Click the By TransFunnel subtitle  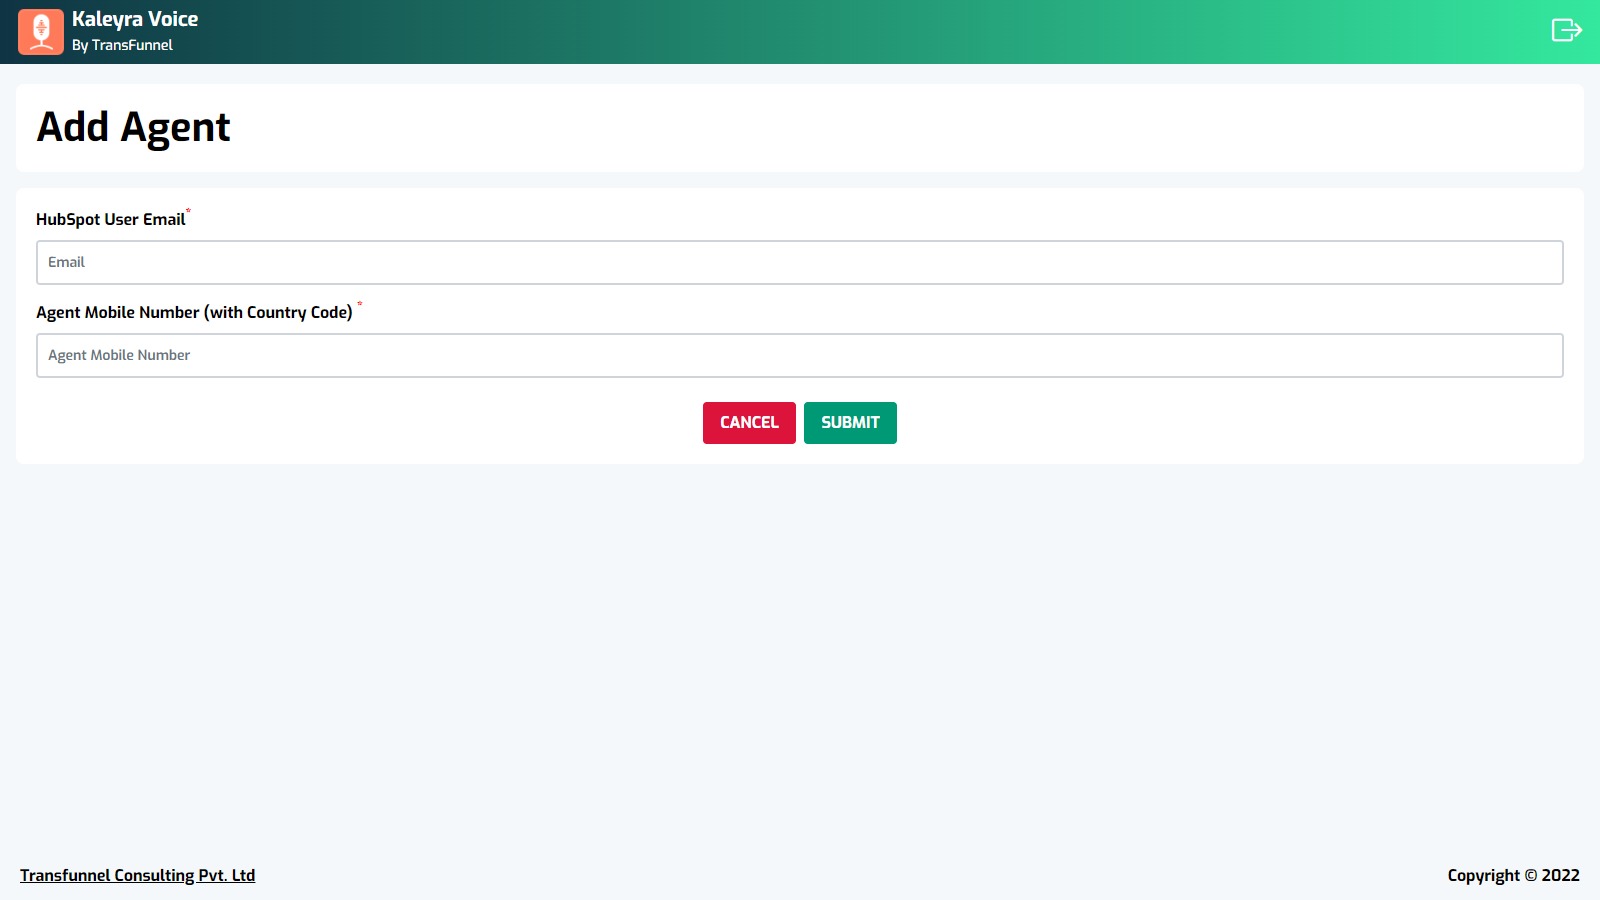[x=122, y=45]
